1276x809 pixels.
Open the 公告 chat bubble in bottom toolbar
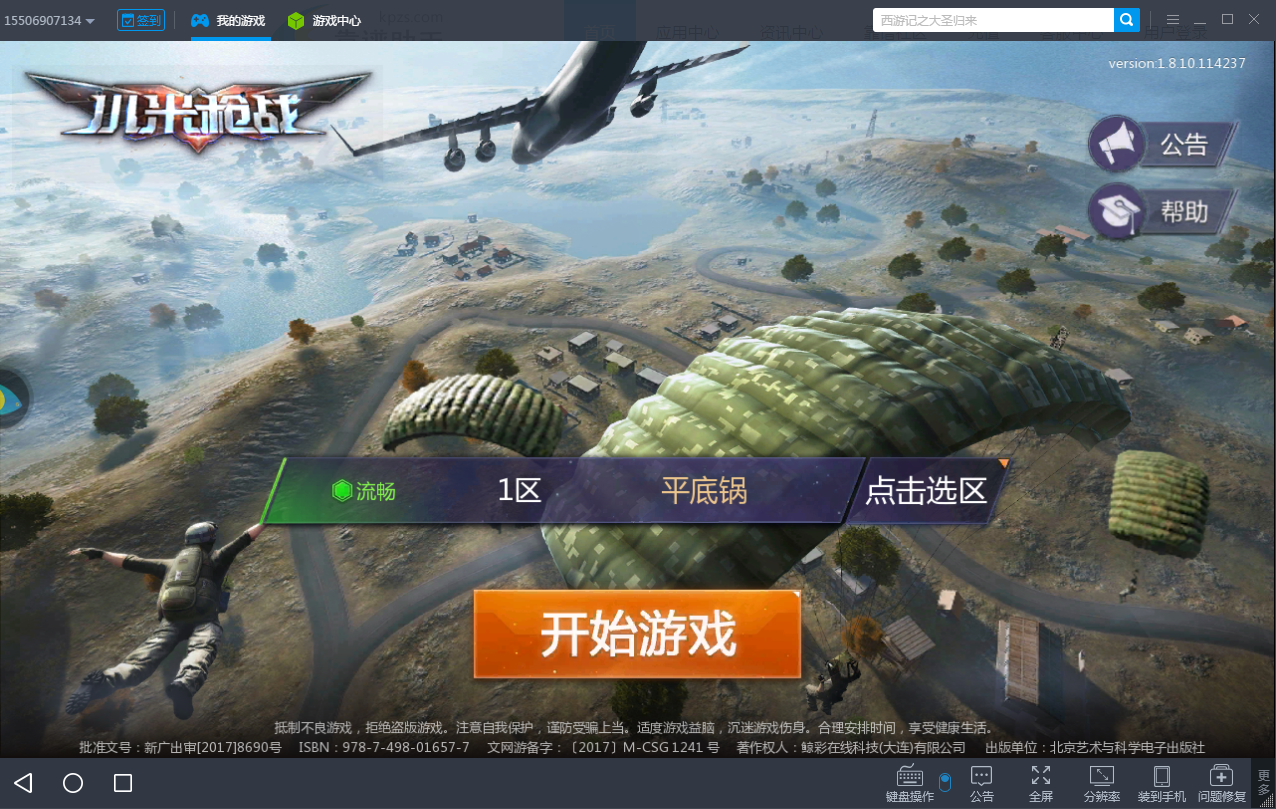(982, 784)
